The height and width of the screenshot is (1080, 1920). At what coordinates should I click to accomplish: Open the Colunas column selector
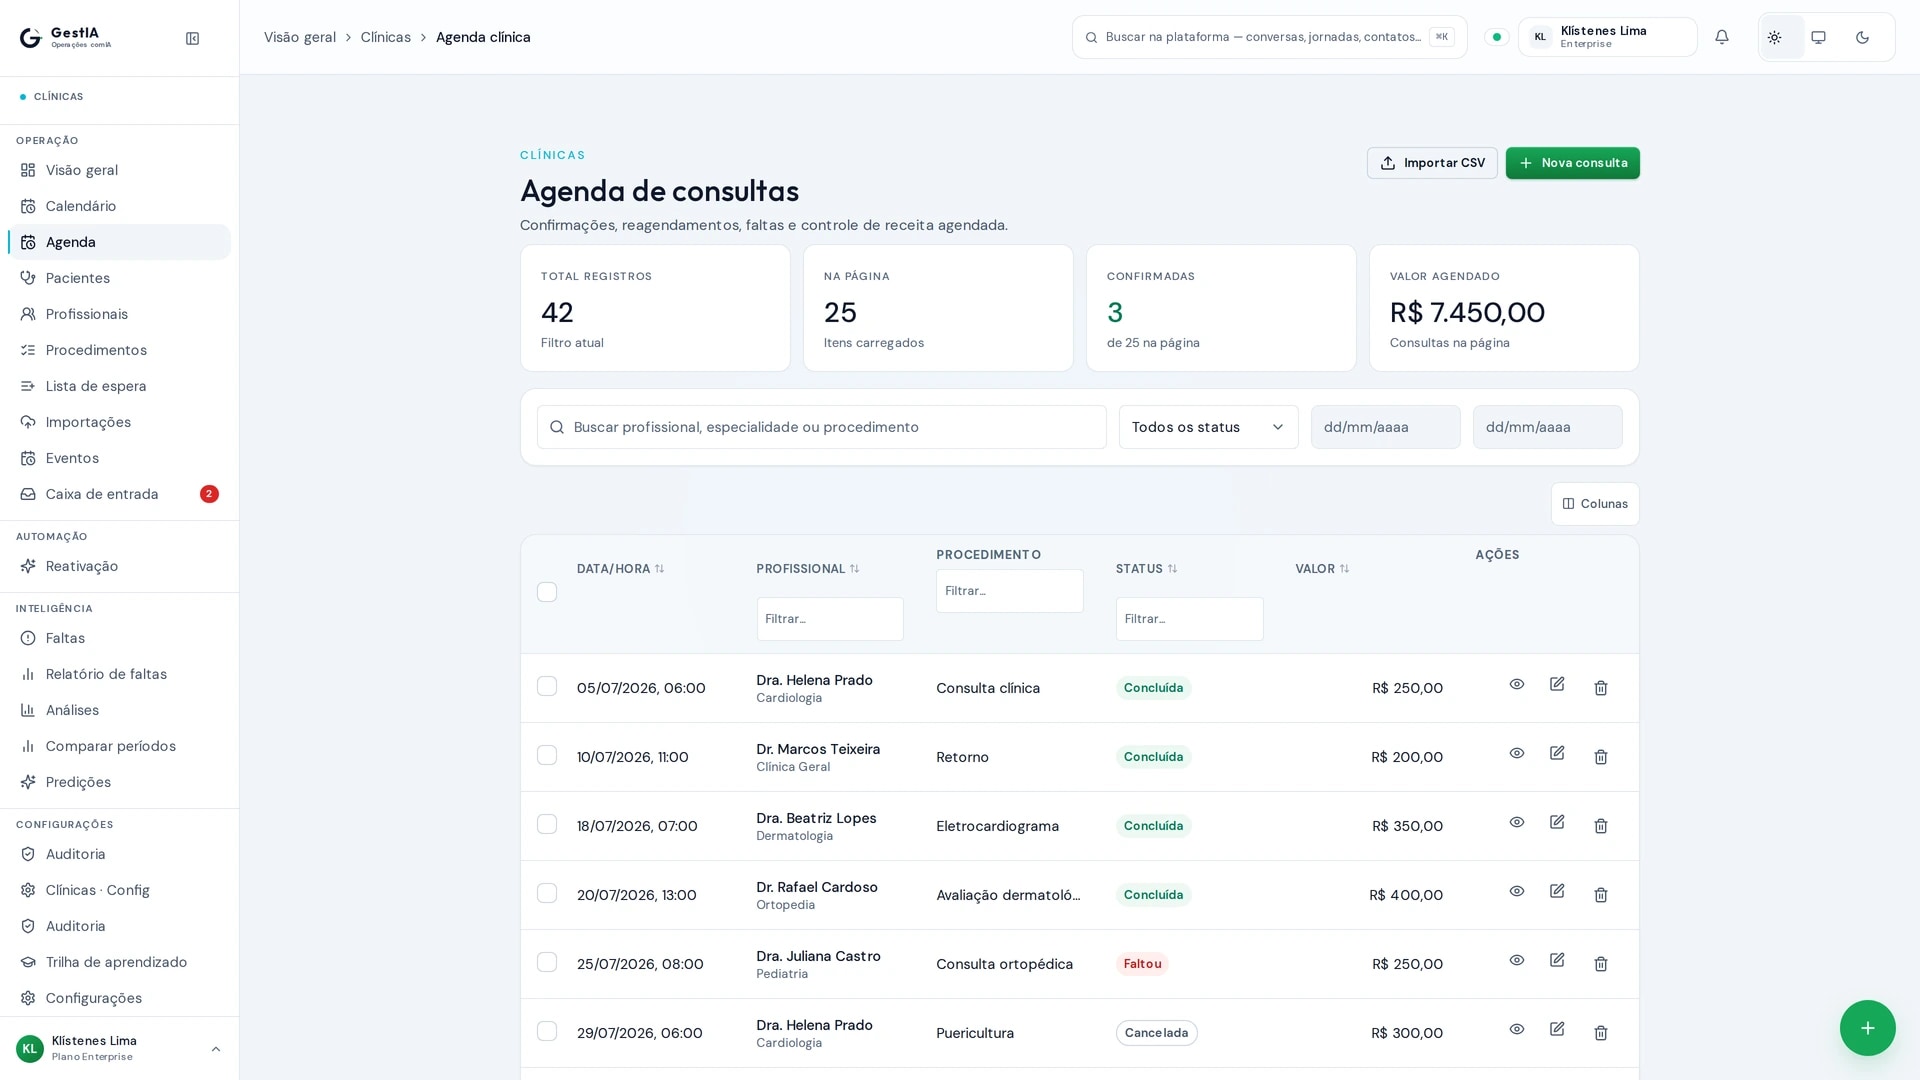(1595, 504)
